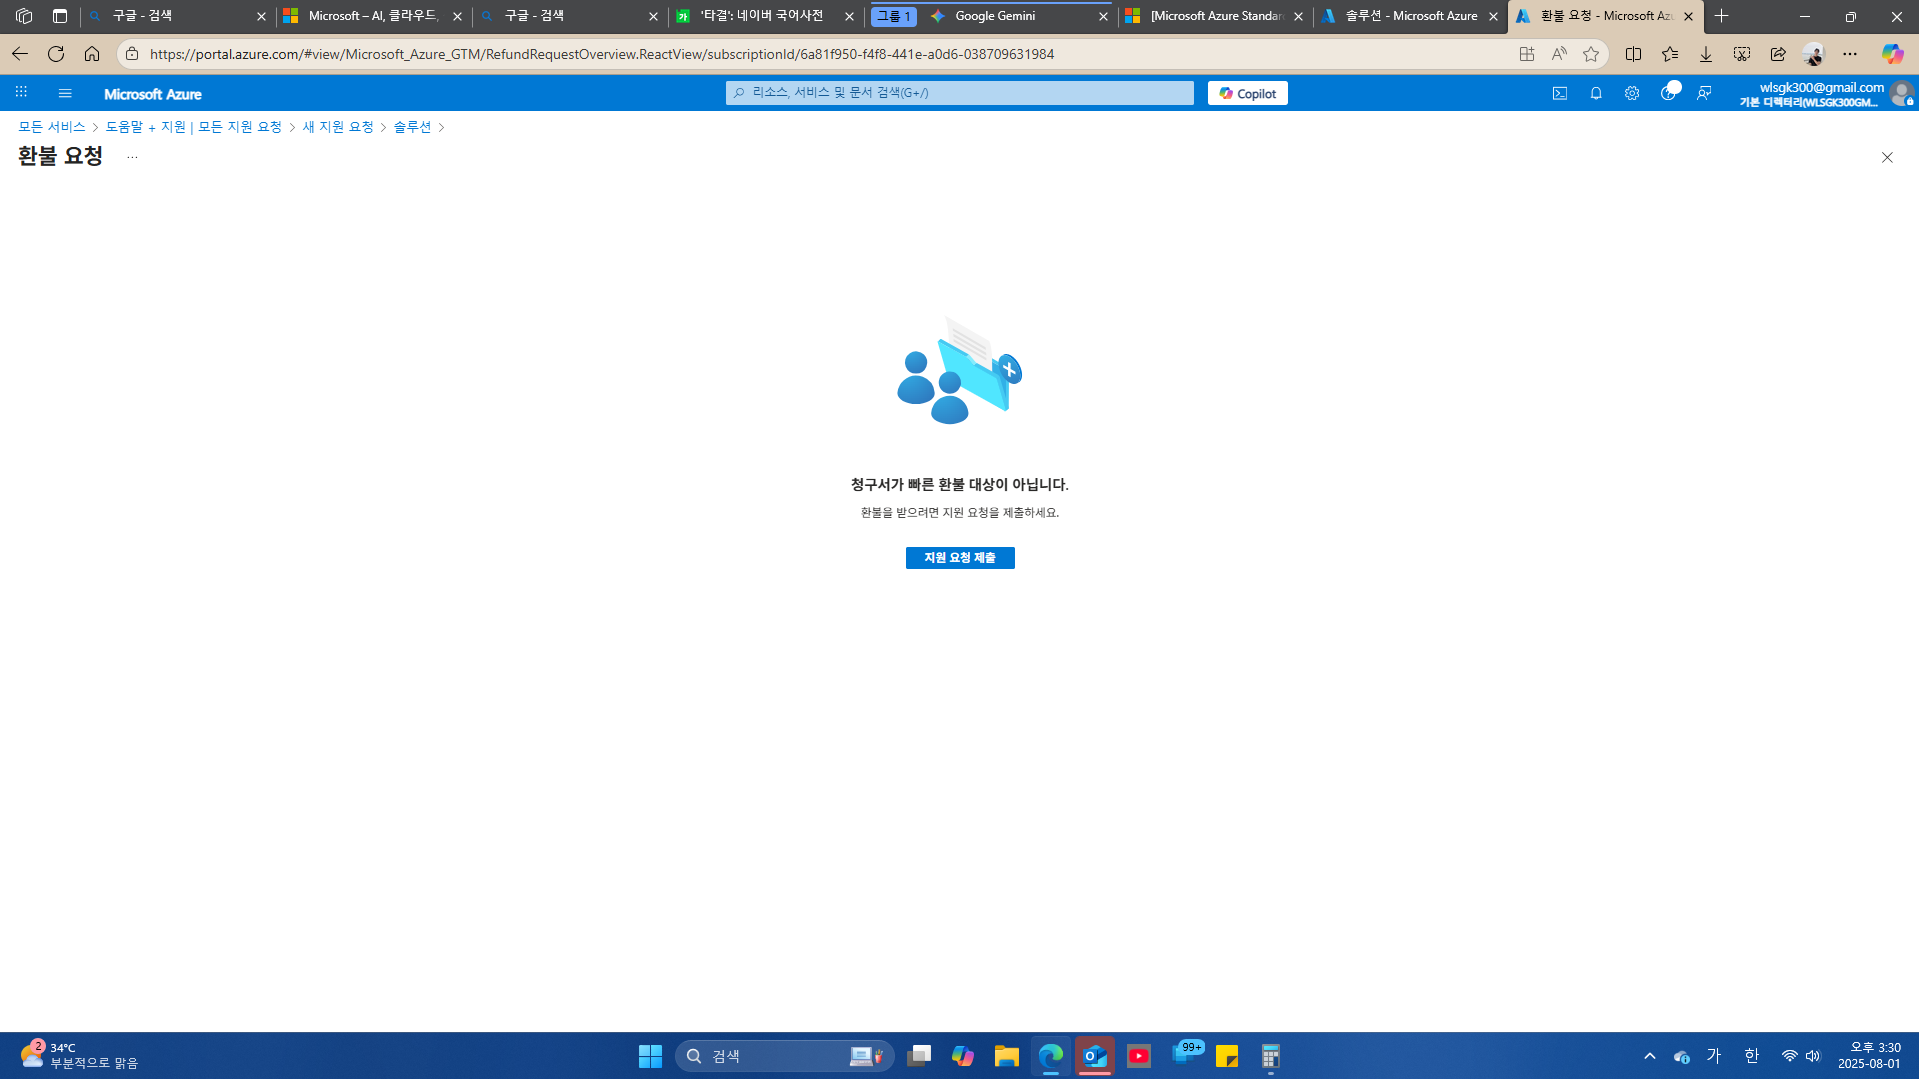The height and width of the screenshot is (1079, 1919).
Task: Go to 새 지원 요청 breadcrumb
Action: point(338,127)
